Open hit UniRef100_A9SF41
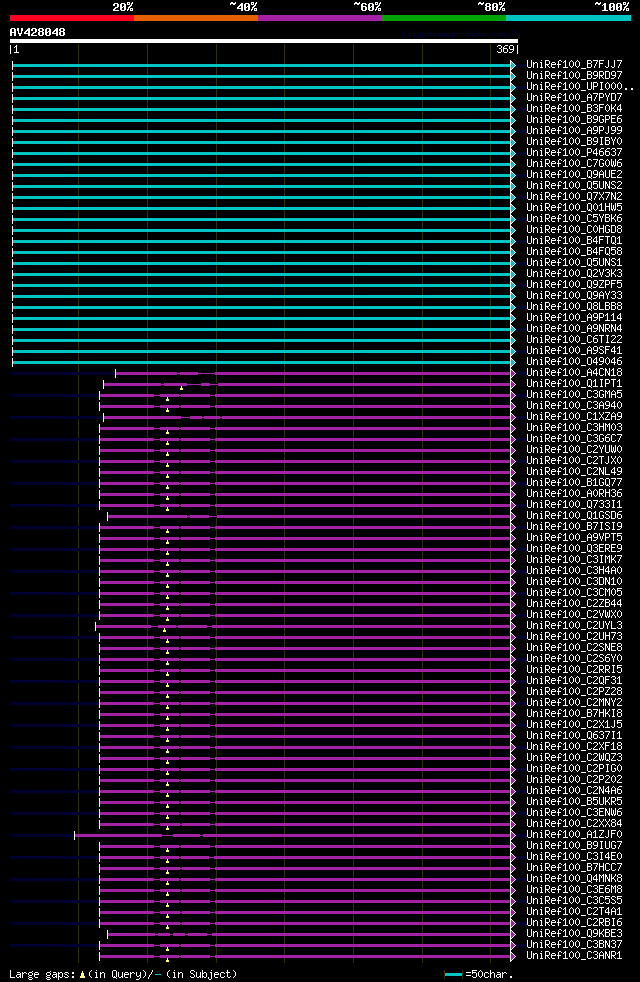 click(x=574, y=351)
